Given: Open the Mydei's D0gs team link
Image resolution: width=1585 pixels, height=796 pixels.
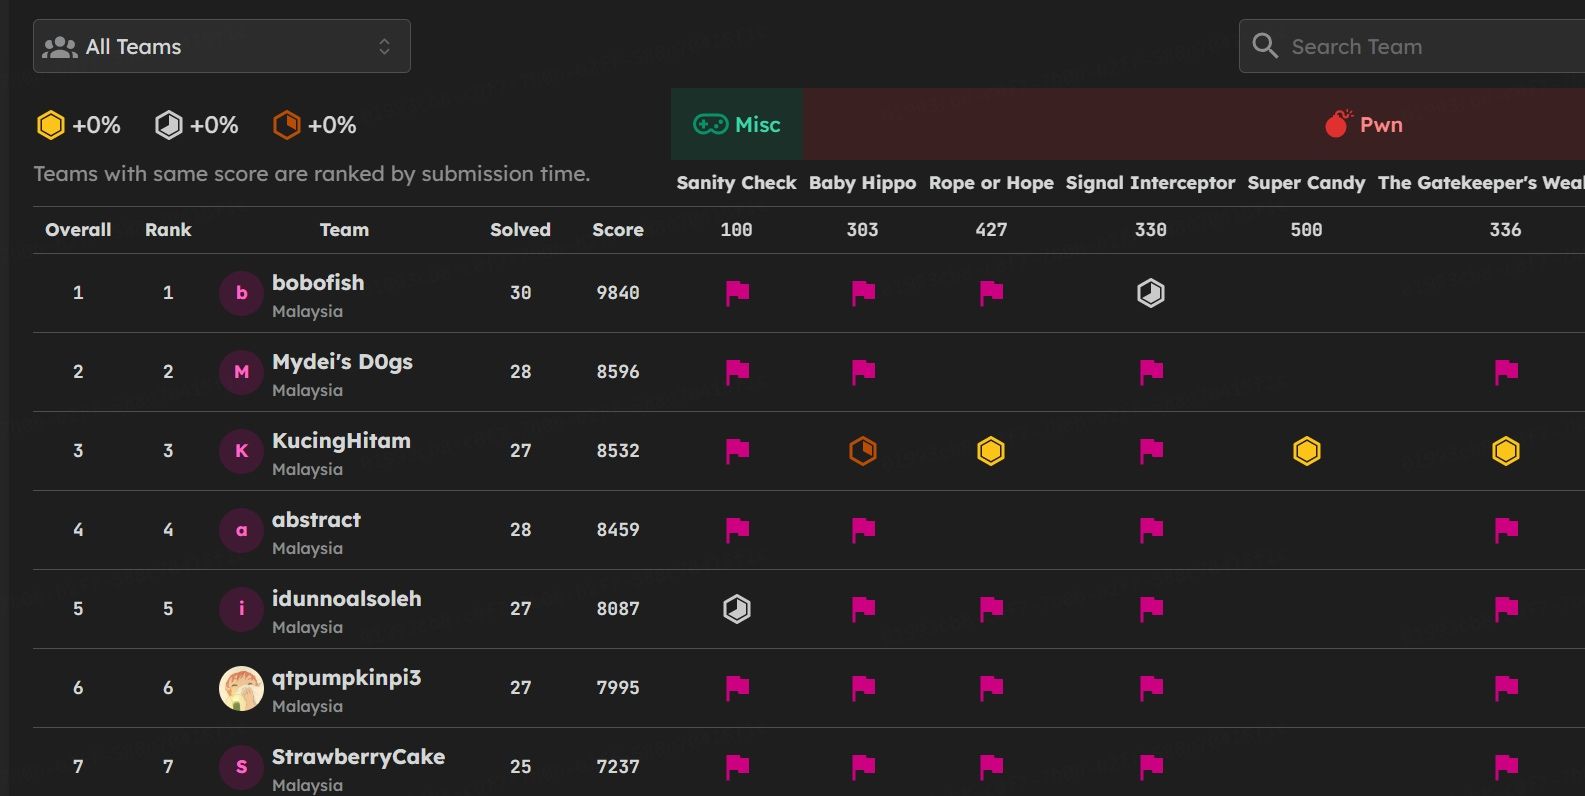Looking at the screenshot, I should pos(342,362).
